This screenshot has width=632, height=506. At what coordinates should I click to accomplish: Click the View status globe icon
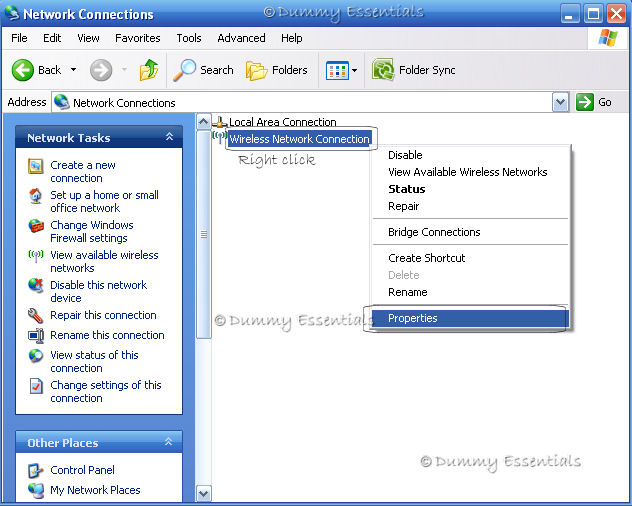[x=36, y=356]
